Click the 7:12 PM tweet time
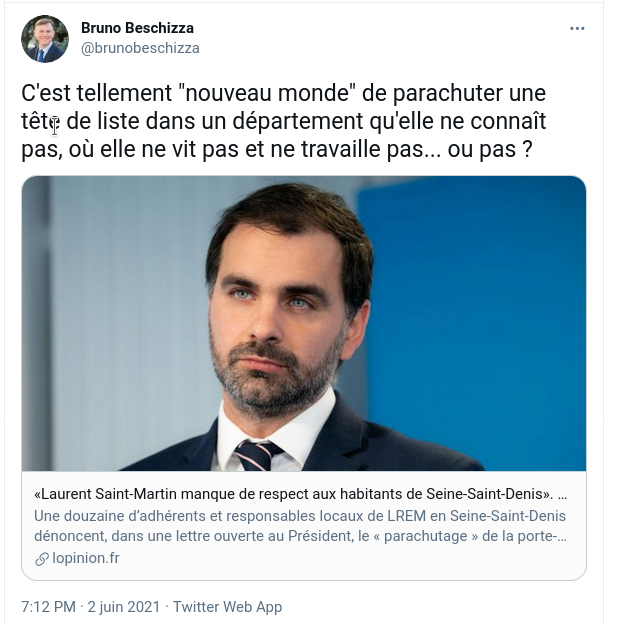 (48, 607)
